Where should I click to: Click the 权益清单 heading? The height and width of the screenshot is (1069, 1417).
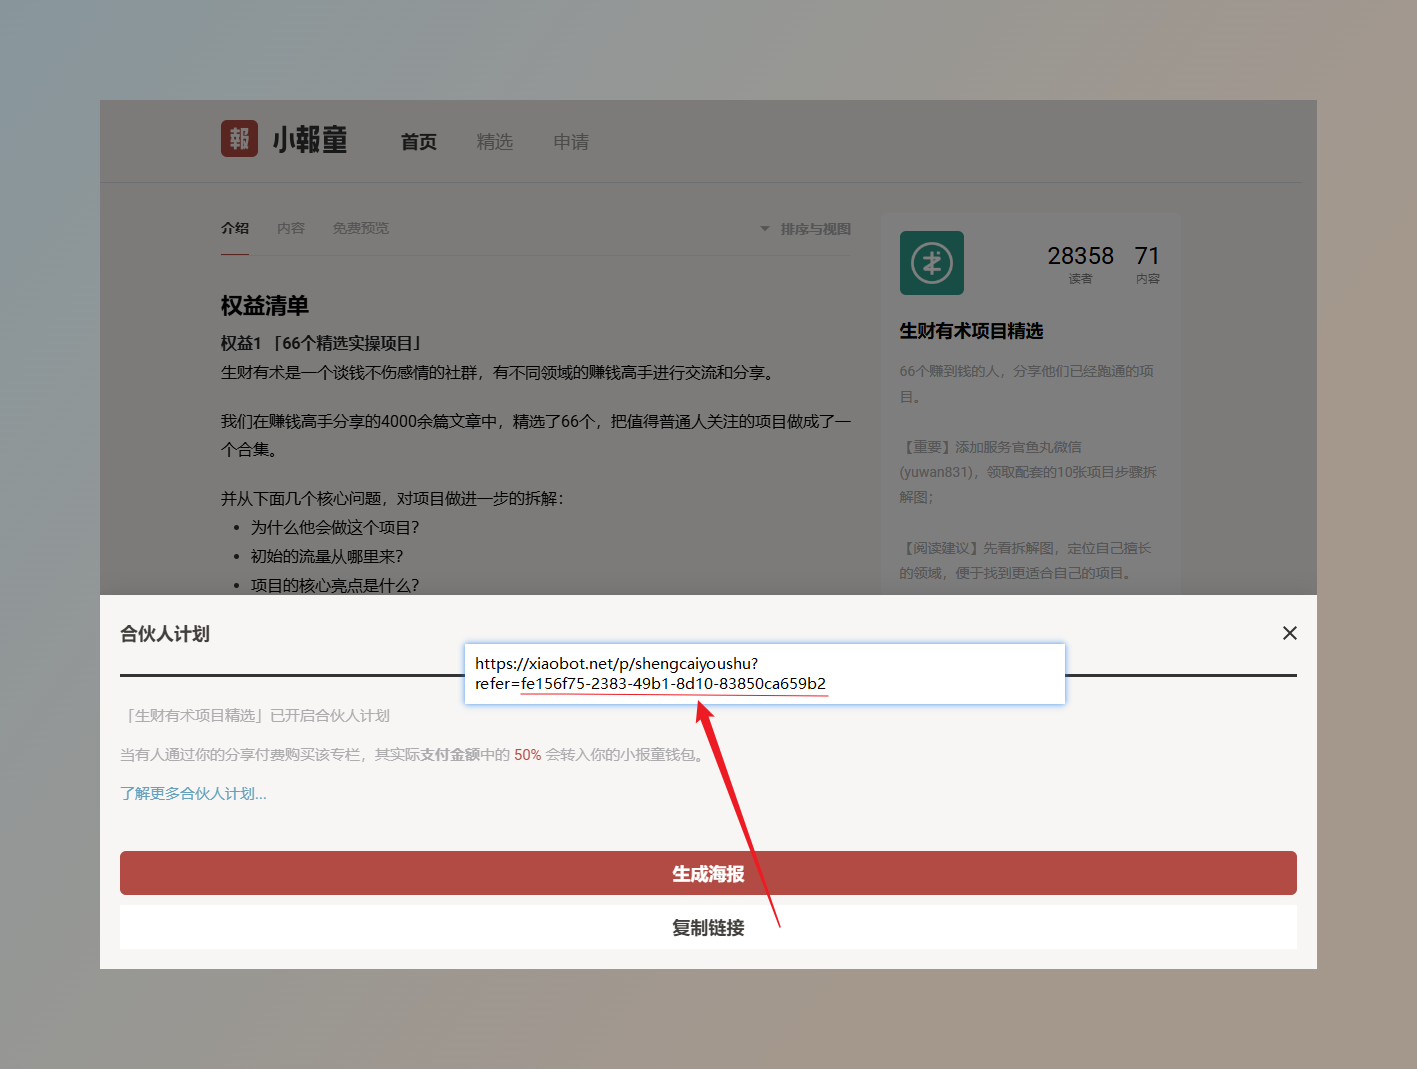pos(265,305)
